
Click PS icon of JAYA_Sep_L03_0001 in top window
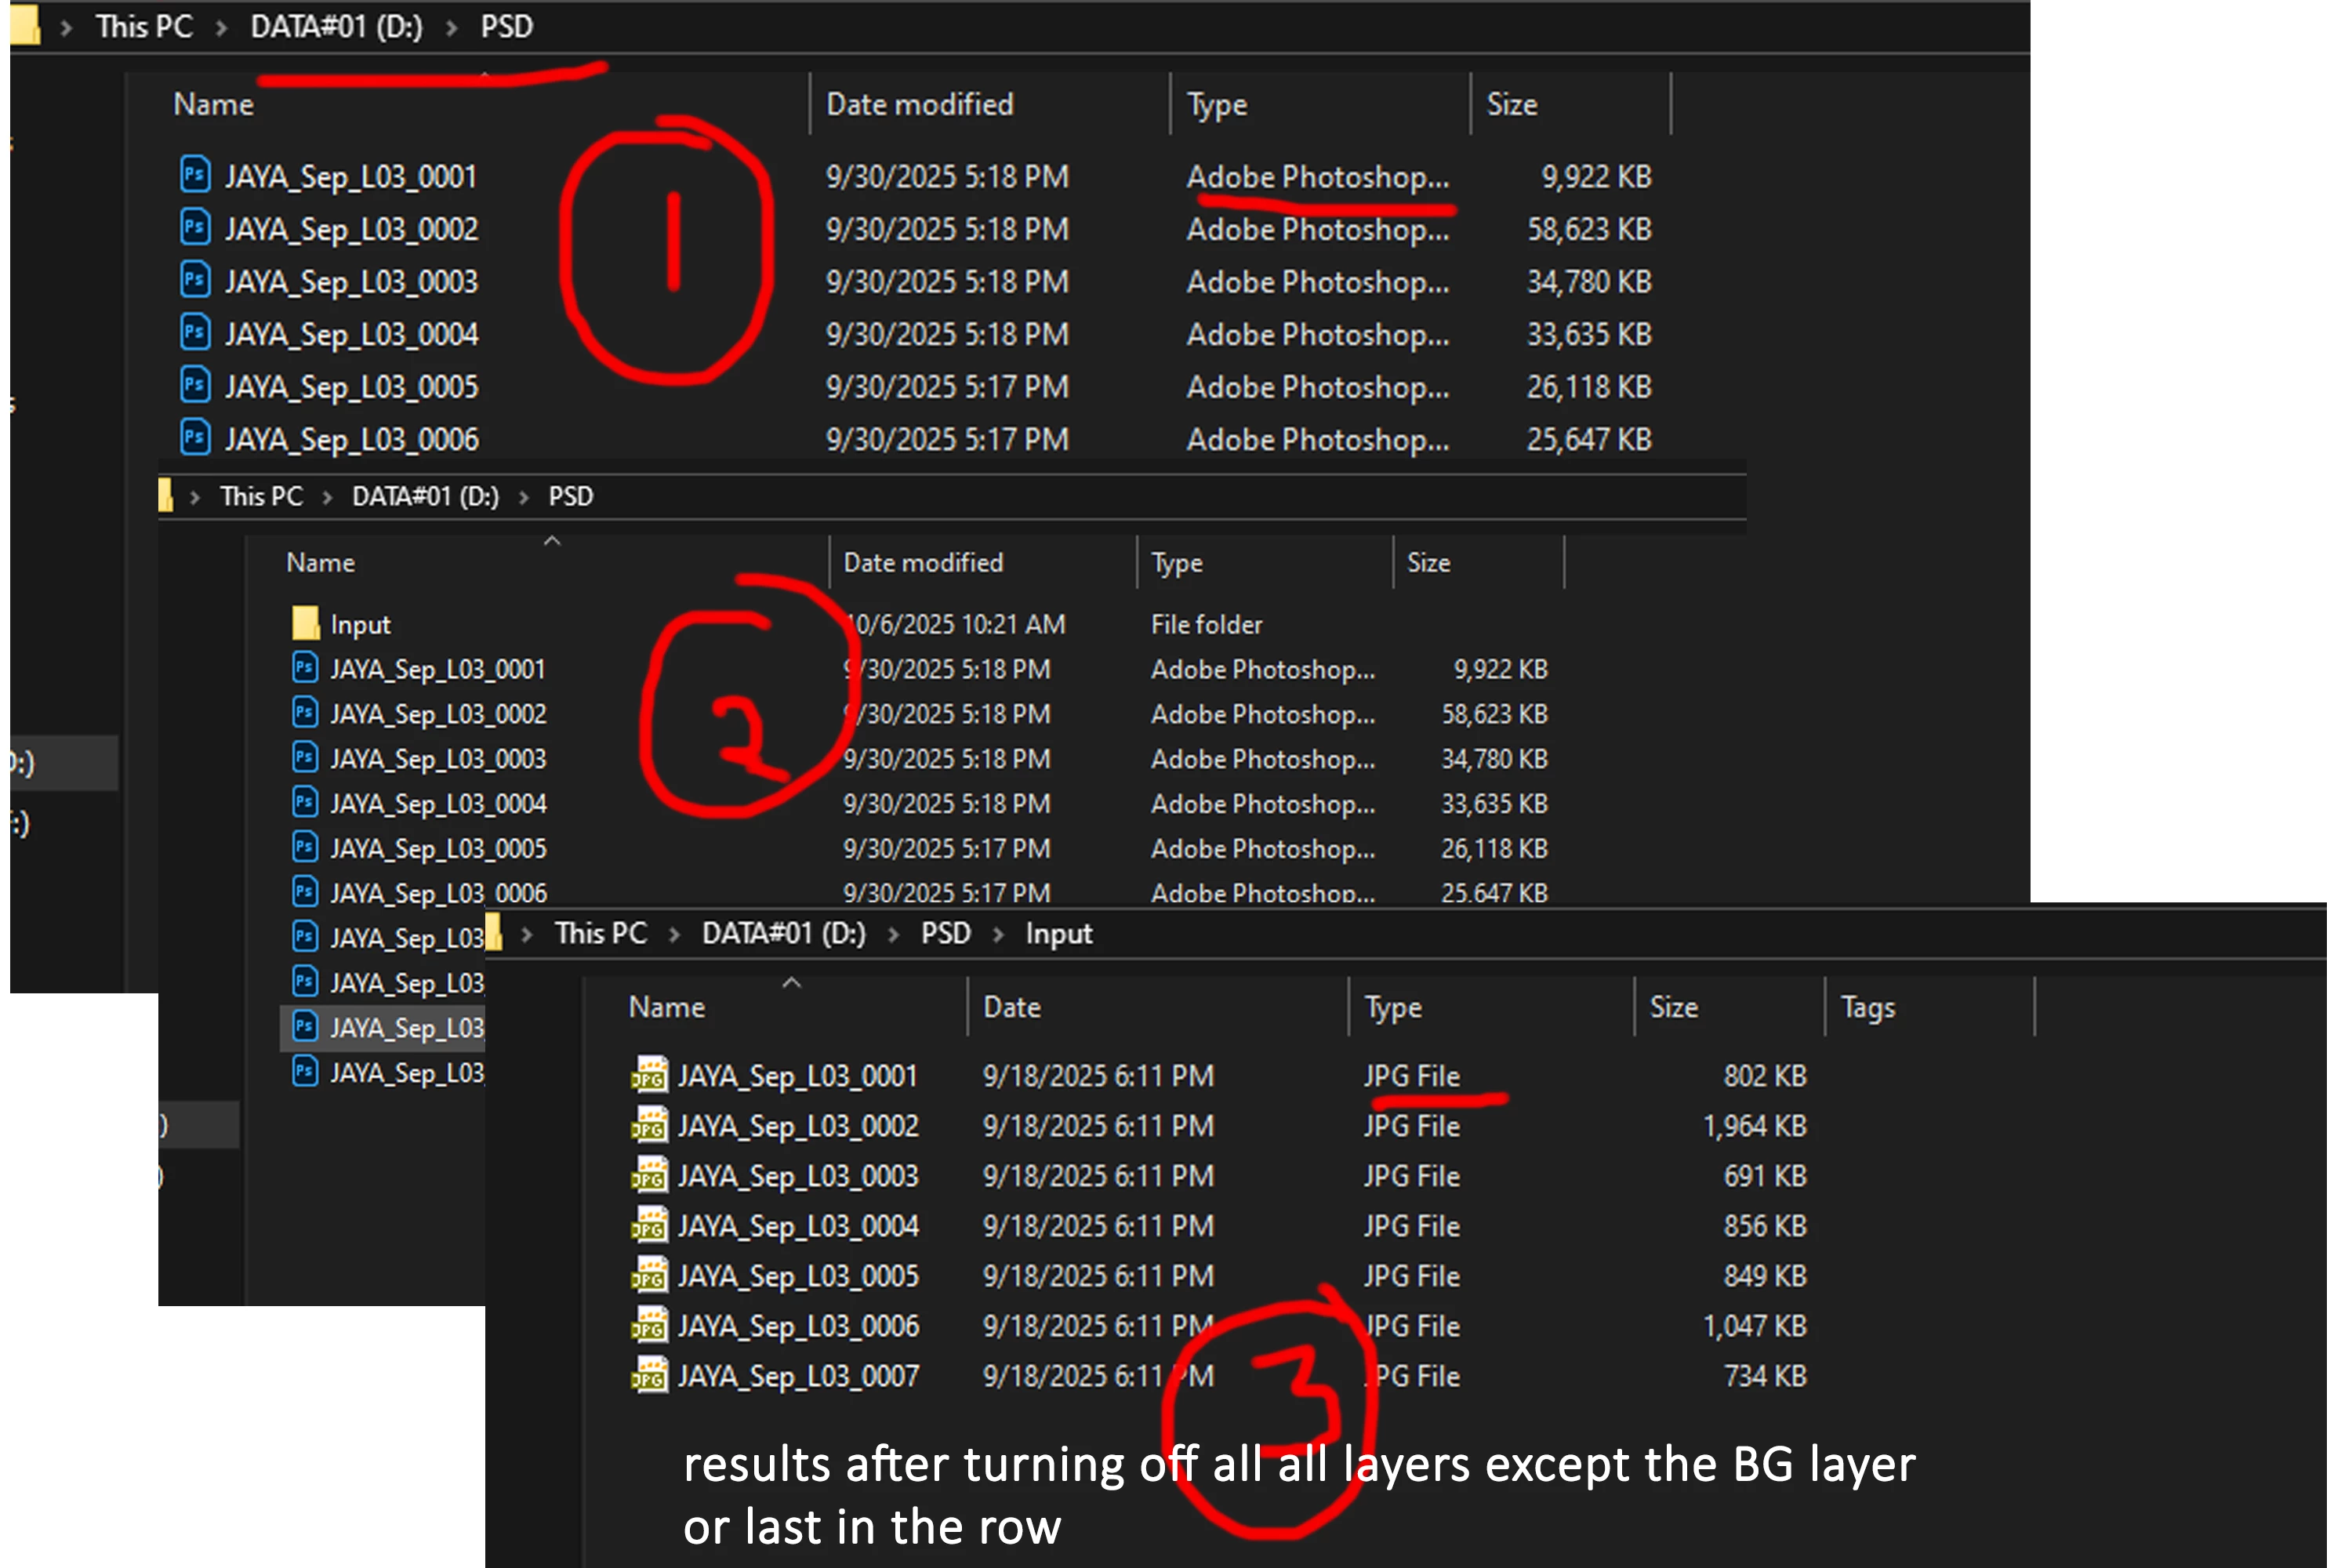click(x=195, y=176)
